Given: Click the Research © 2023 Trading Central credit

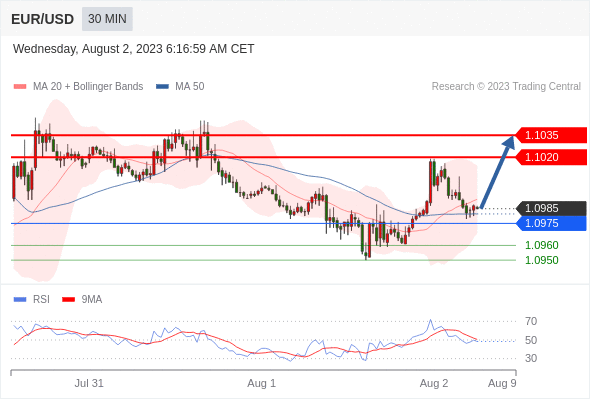Looking at the screenshot, I should [506, 87].
